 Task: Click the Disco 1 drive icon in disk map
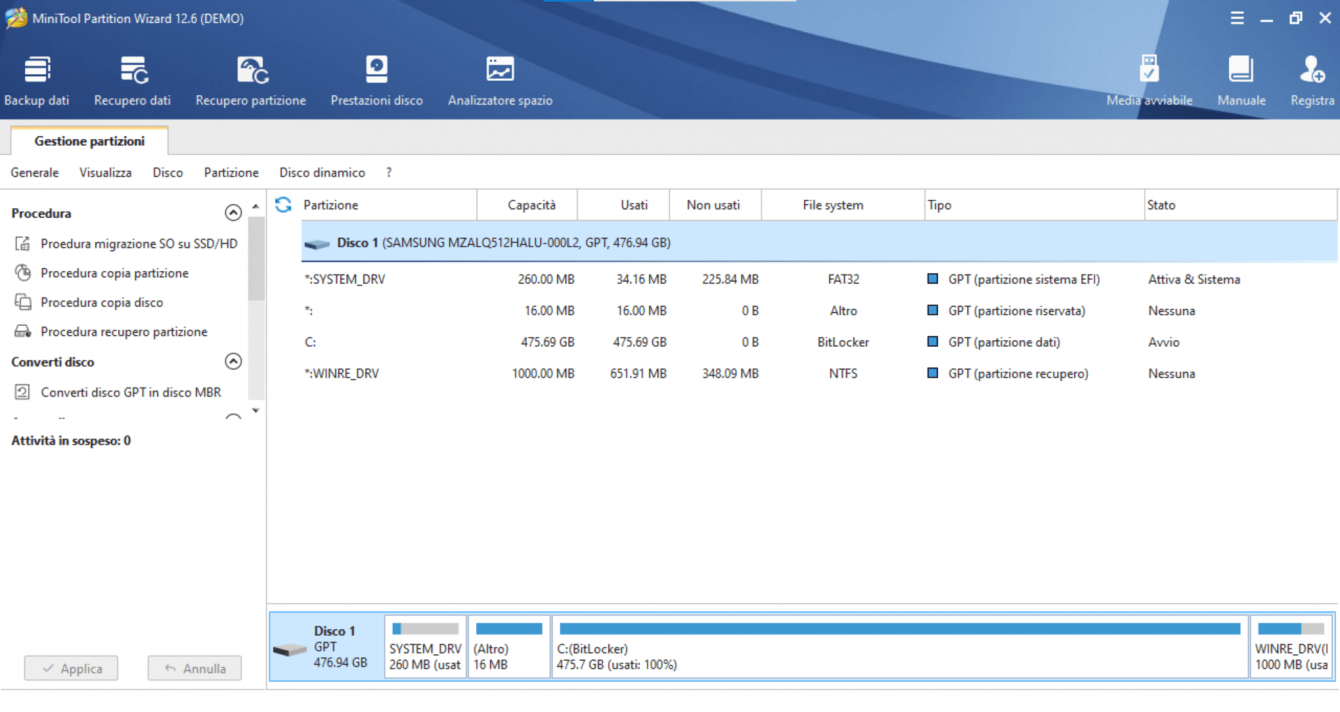(290, 650)
